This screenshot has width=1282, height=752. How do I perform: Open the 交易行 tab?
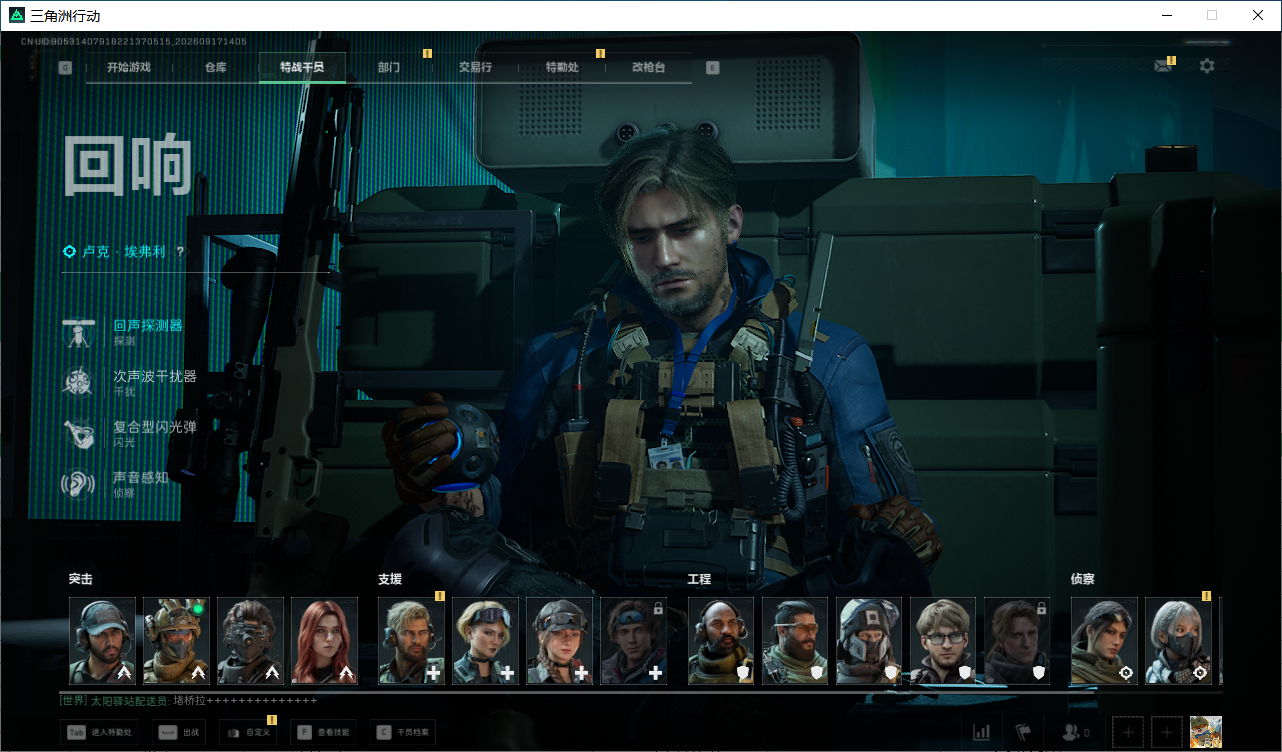pos(475,68)
